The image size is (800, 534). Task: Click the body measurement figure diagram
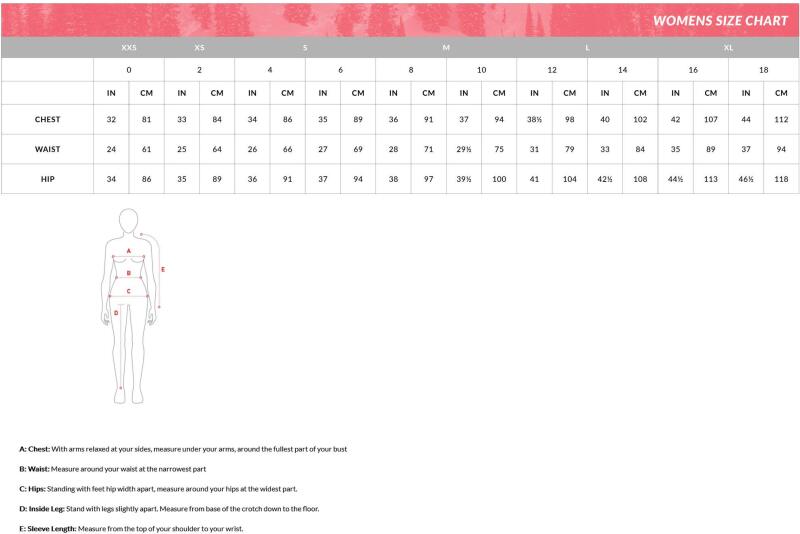(x=128, y=305)
